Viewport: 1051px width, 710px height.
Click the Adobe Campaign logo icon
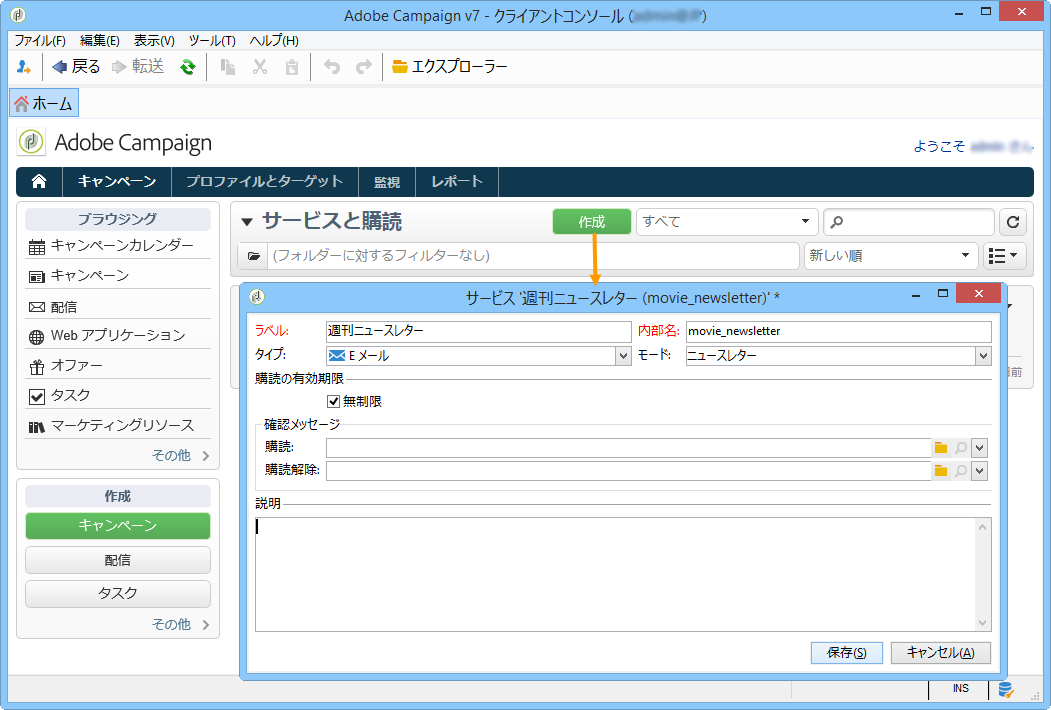coord(31,142)
